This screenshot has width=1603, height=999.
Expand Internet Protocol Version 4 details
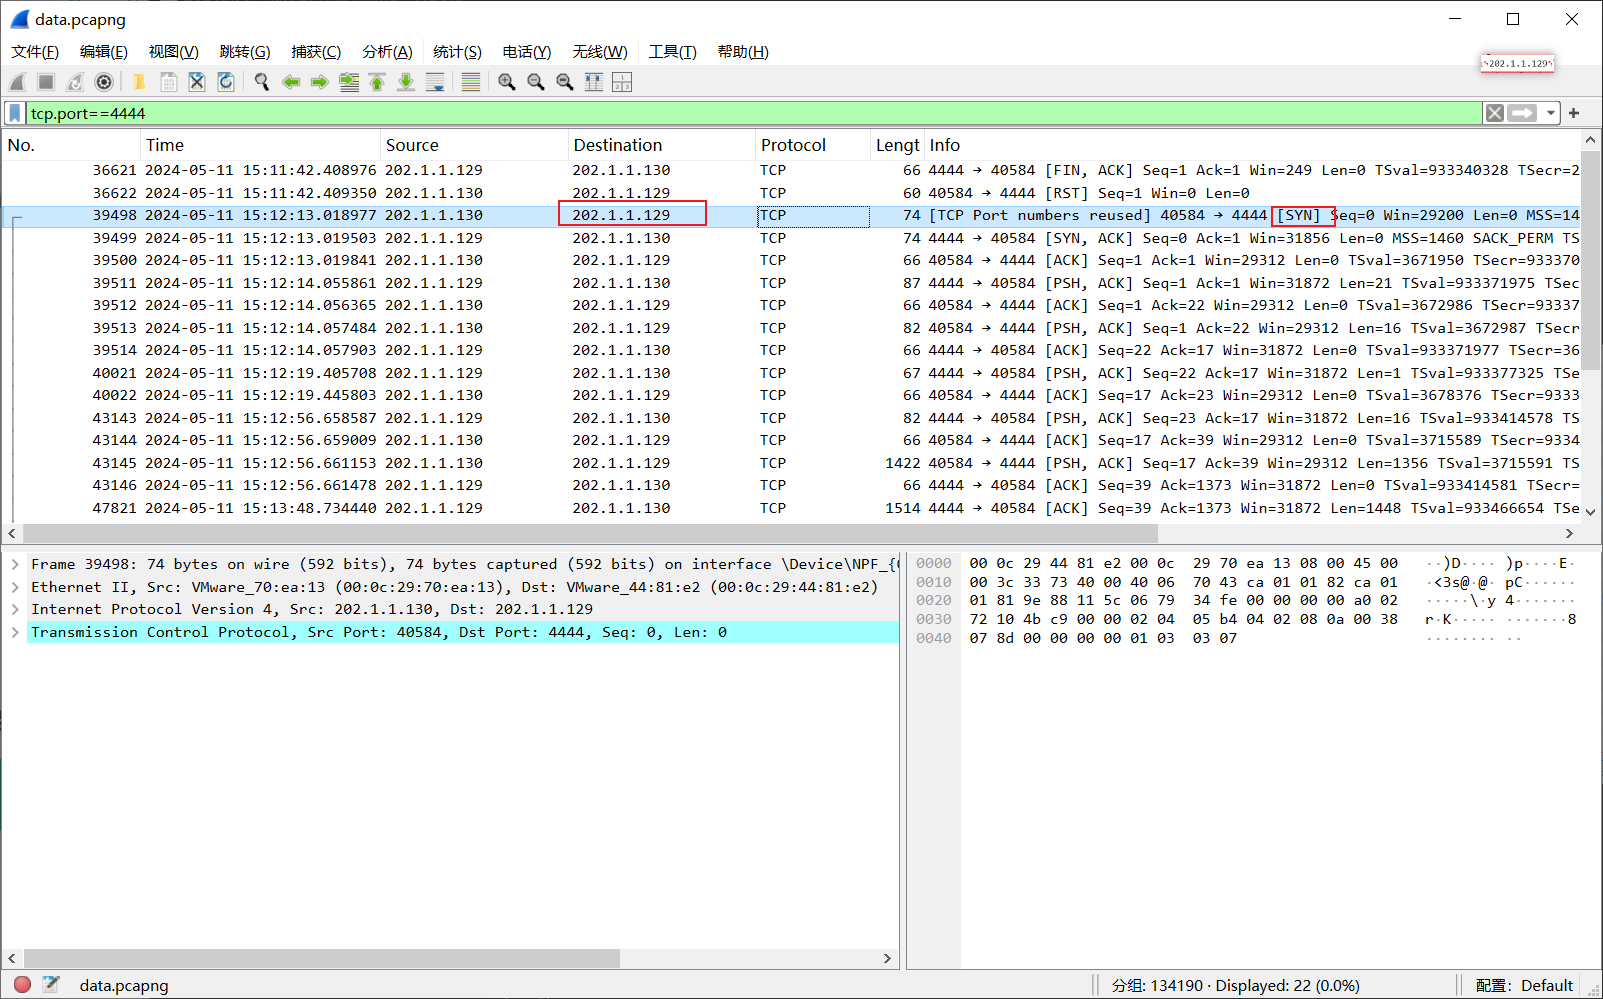click(15, 609)
